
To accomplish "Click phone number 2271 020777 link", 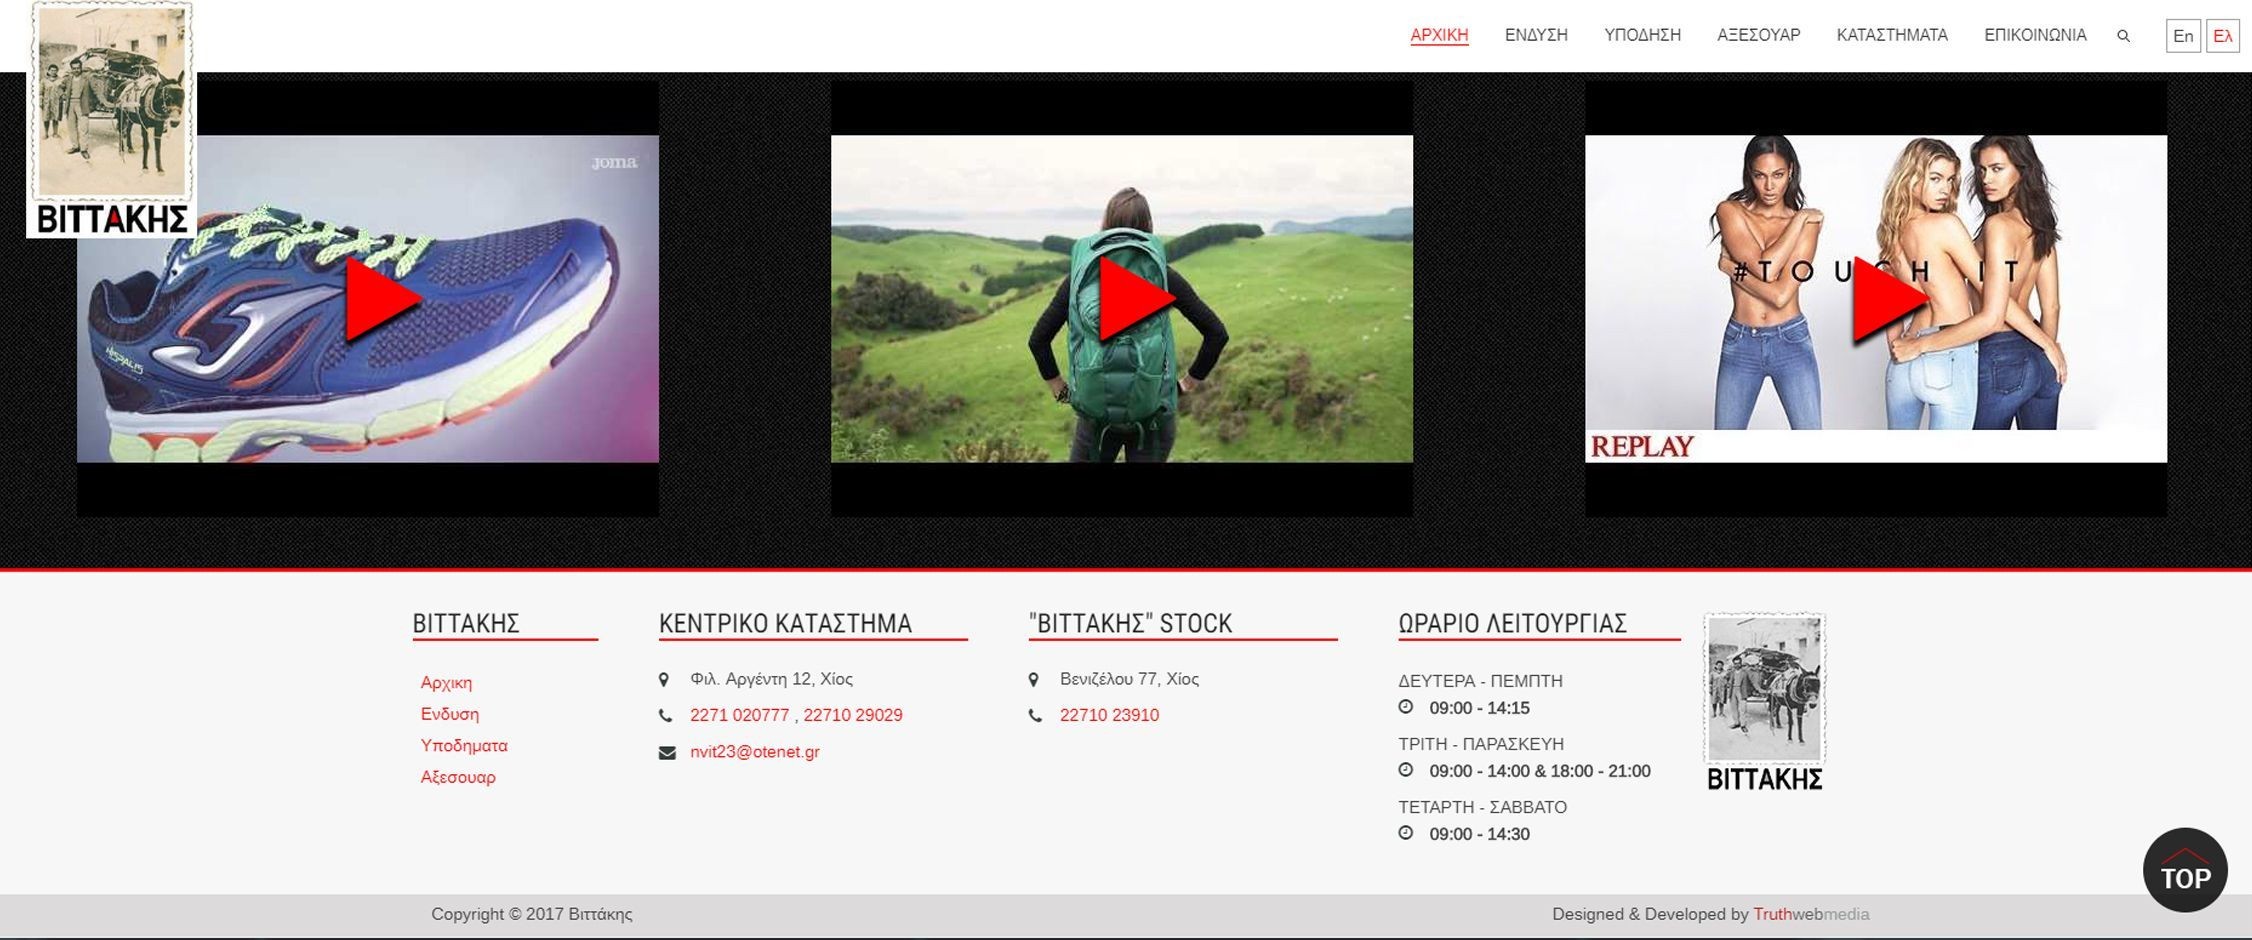I will click(739, 715).
